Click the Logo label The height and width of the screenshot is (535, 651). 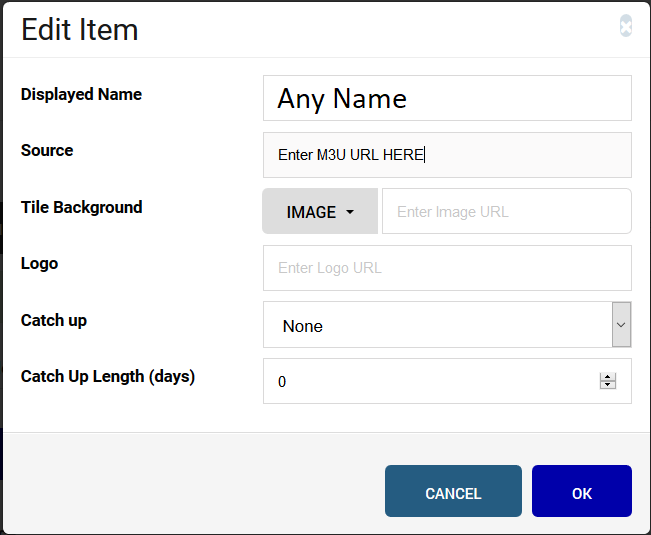tap(39, 264)
